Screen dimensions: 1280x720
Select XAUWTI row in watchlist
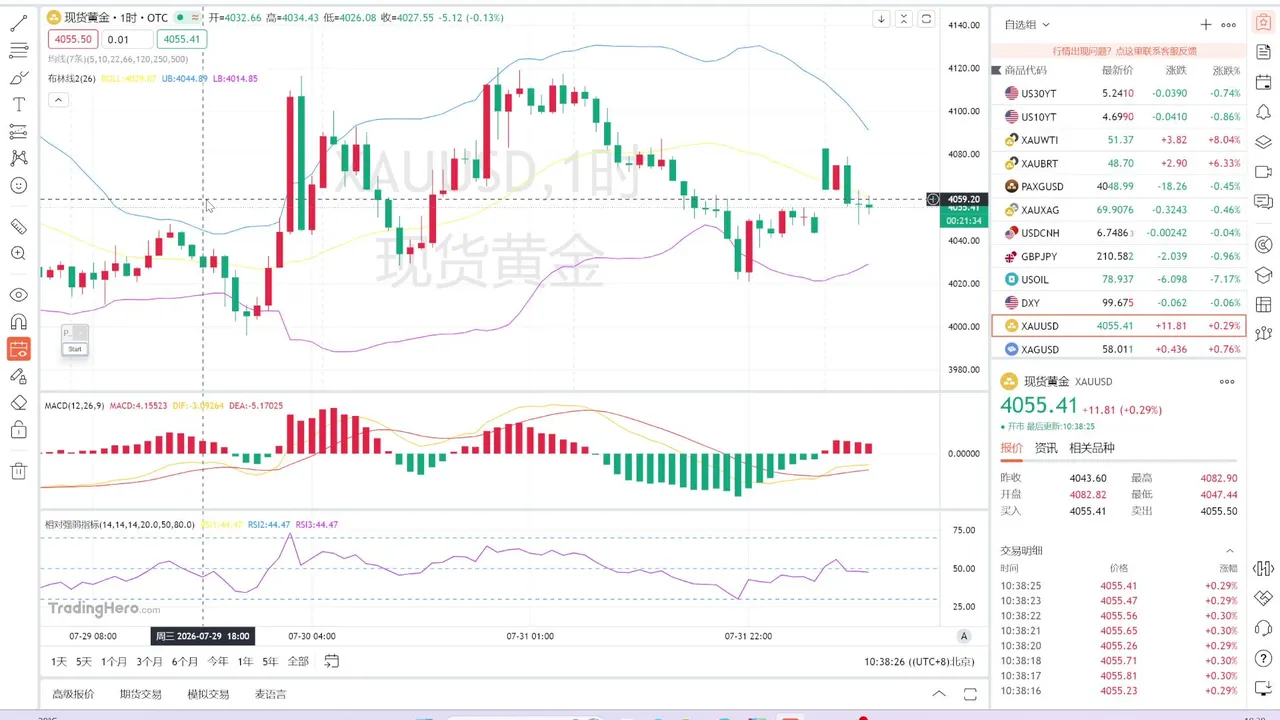click(x=1118, y=140)
